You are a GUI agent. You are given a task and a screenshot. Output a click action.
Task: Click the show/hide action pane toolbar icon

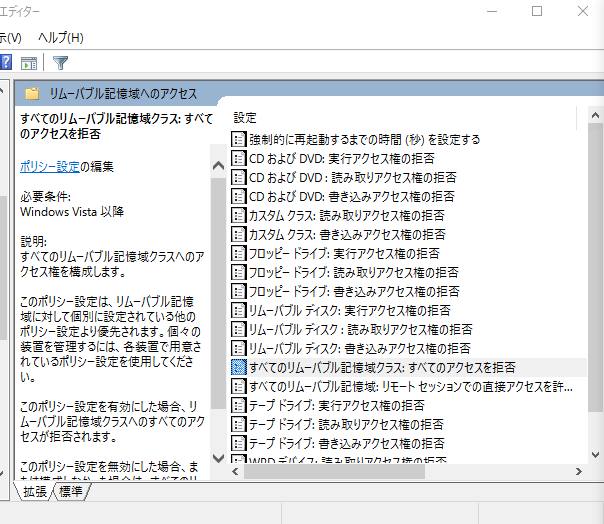click(x=29, y=63)
